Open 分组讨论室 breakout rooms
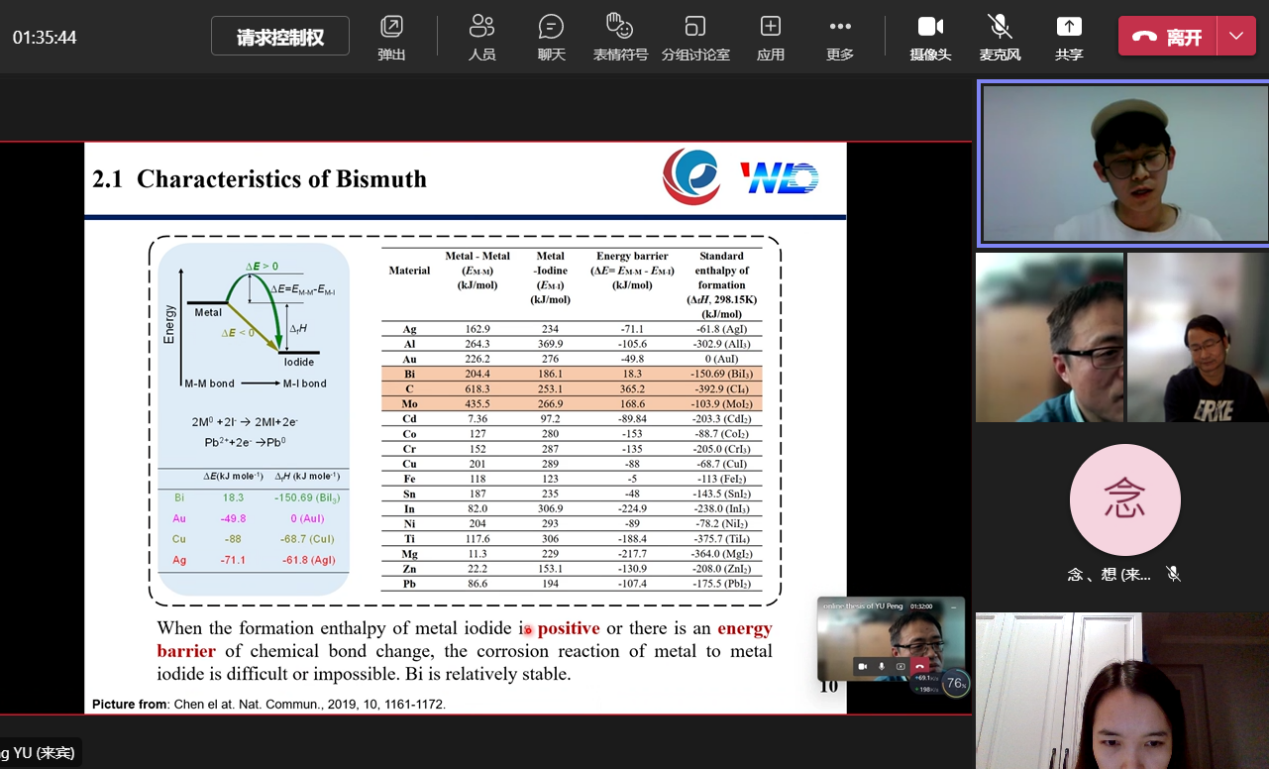 coord(695,37)
